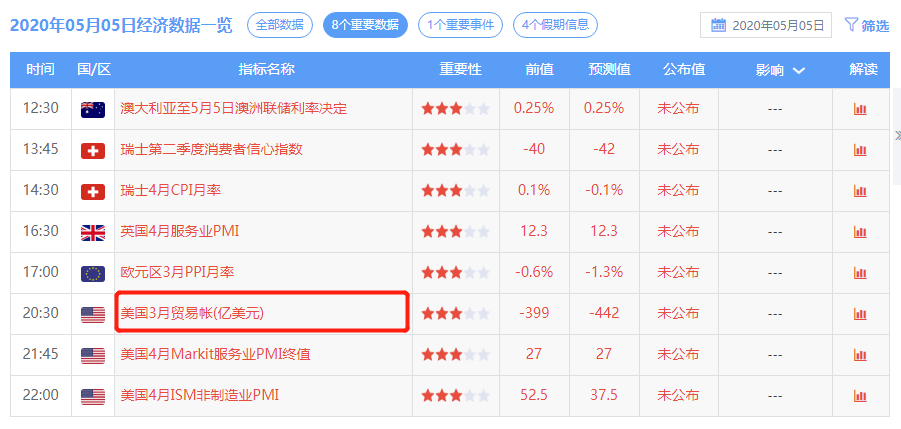The width and height of the screenshot is (901, 429).
Task: Expand side panel with » arrow
Action: [898, 136]
